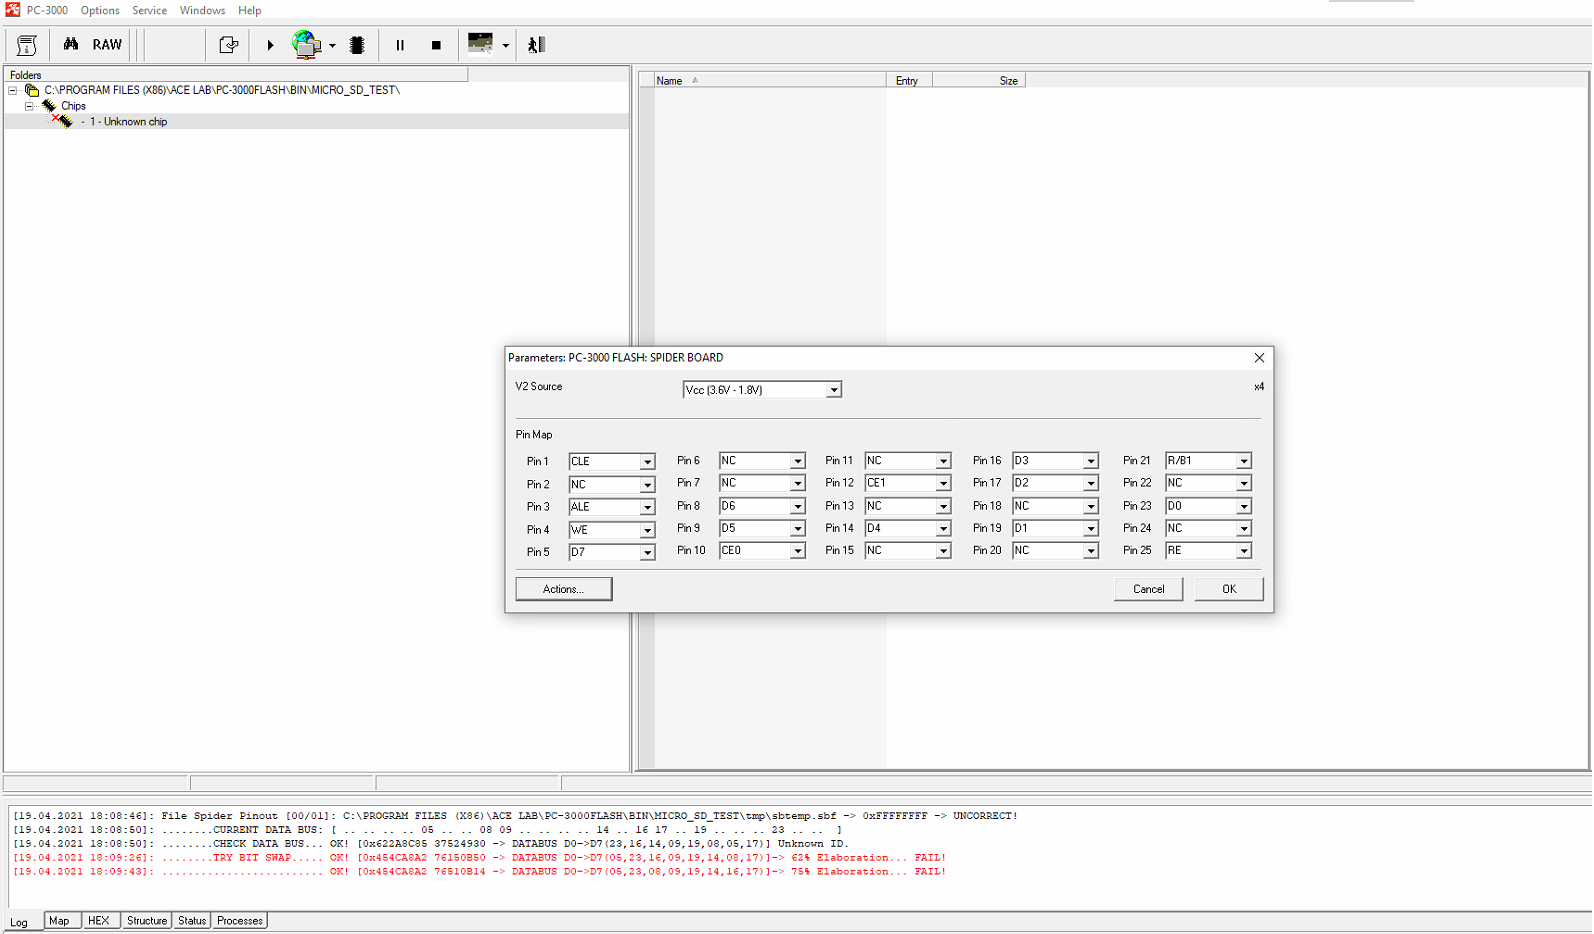Click the network globe computers icon
The image size is (1594, 934).
pyautogui.click(x=306, y=45)
